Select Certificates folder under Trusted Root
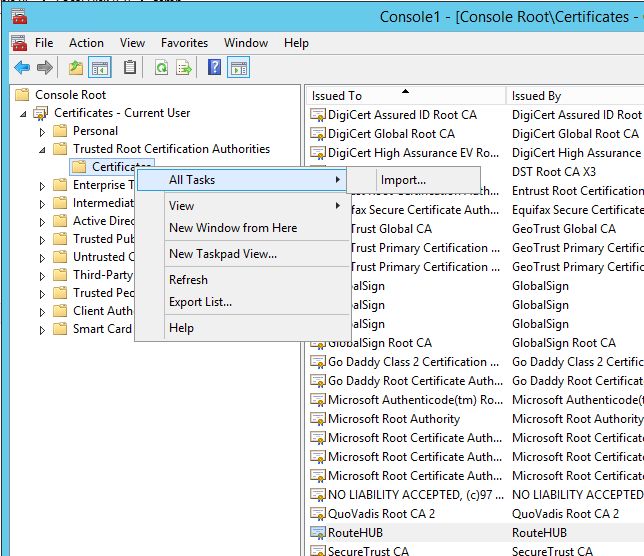Image resolution: width=644 pixels, height=556 pixels. [113, 167]
